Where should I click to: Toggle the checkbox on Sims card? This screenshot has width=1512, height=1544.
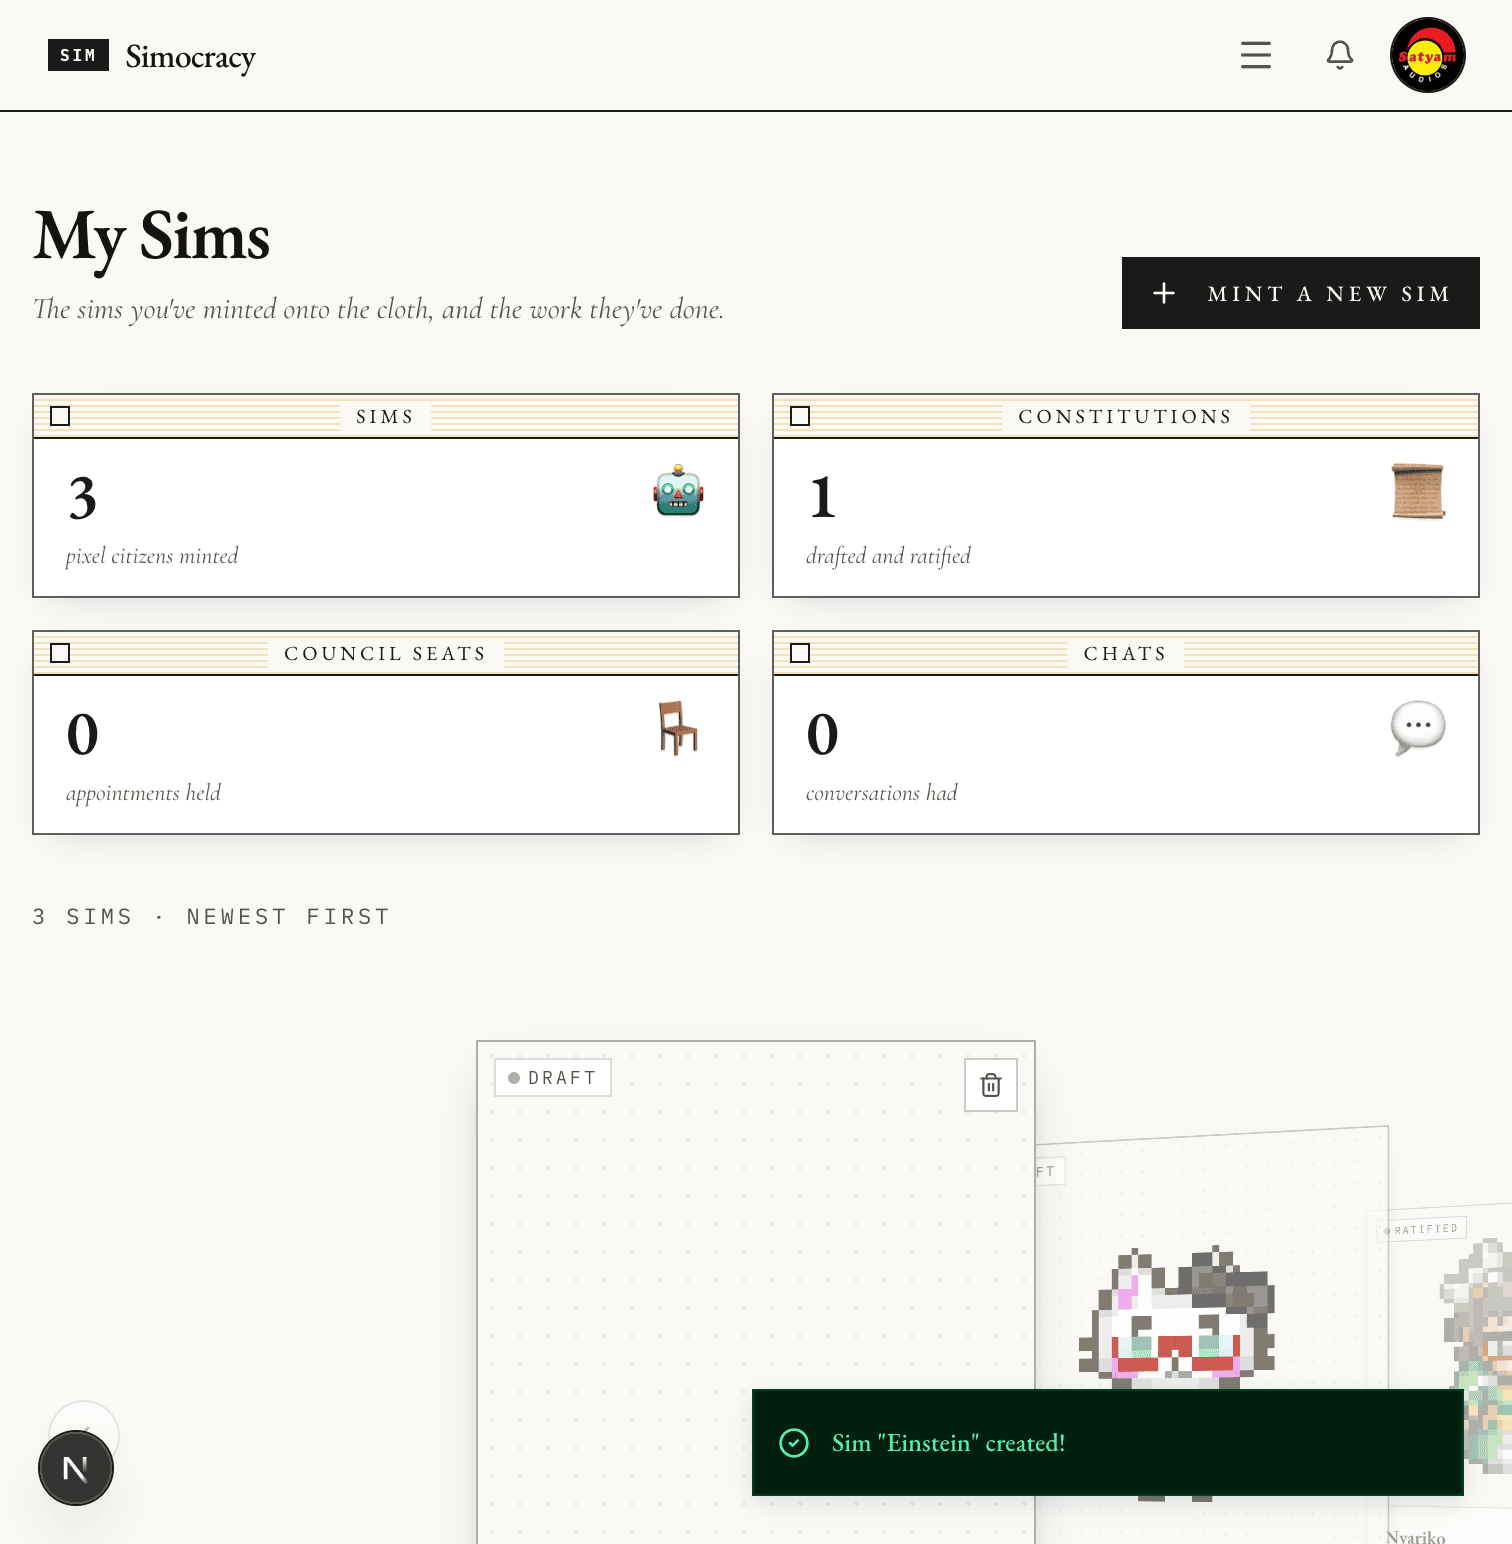(x=60, y=416)
